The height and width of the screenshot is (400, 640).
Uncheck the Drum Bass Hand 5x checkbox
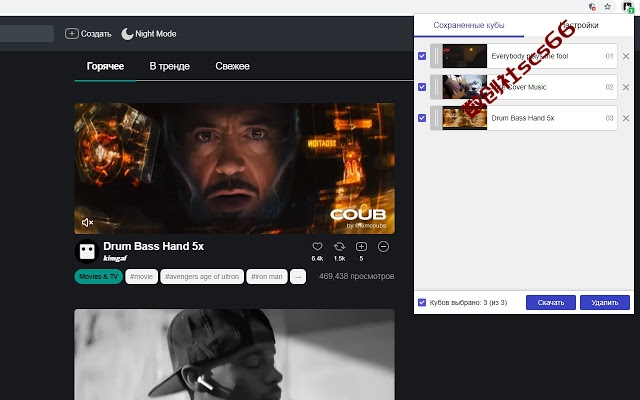point(422,118)
